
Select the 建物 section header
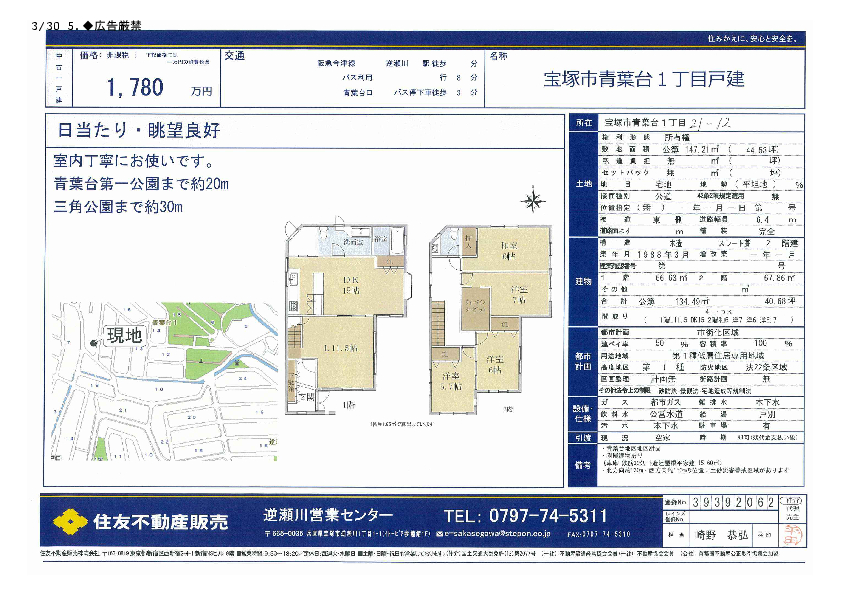pos(583,281)
